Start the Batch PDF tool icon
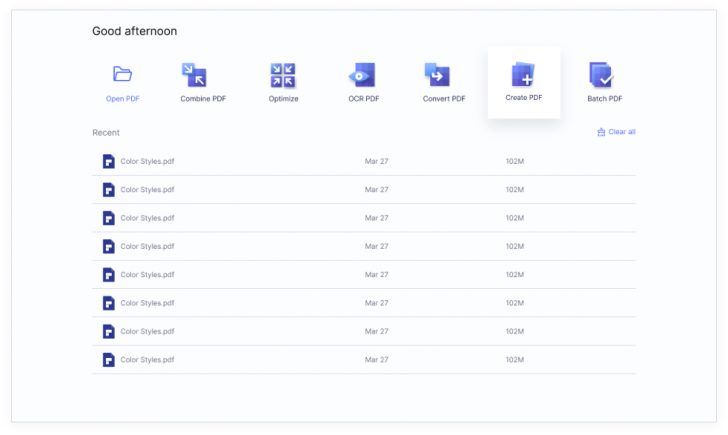The width and height of the screenshot is (728, 435). tap(602, 75)
